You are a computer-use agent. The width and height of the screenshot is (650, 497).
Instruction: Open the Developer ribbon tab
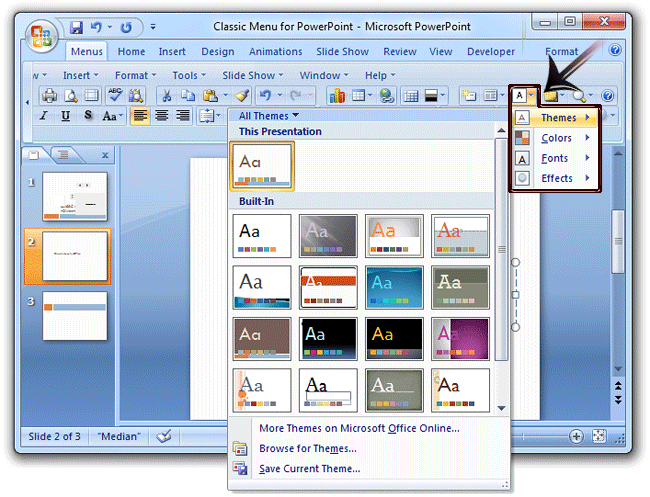coord(491,52)
